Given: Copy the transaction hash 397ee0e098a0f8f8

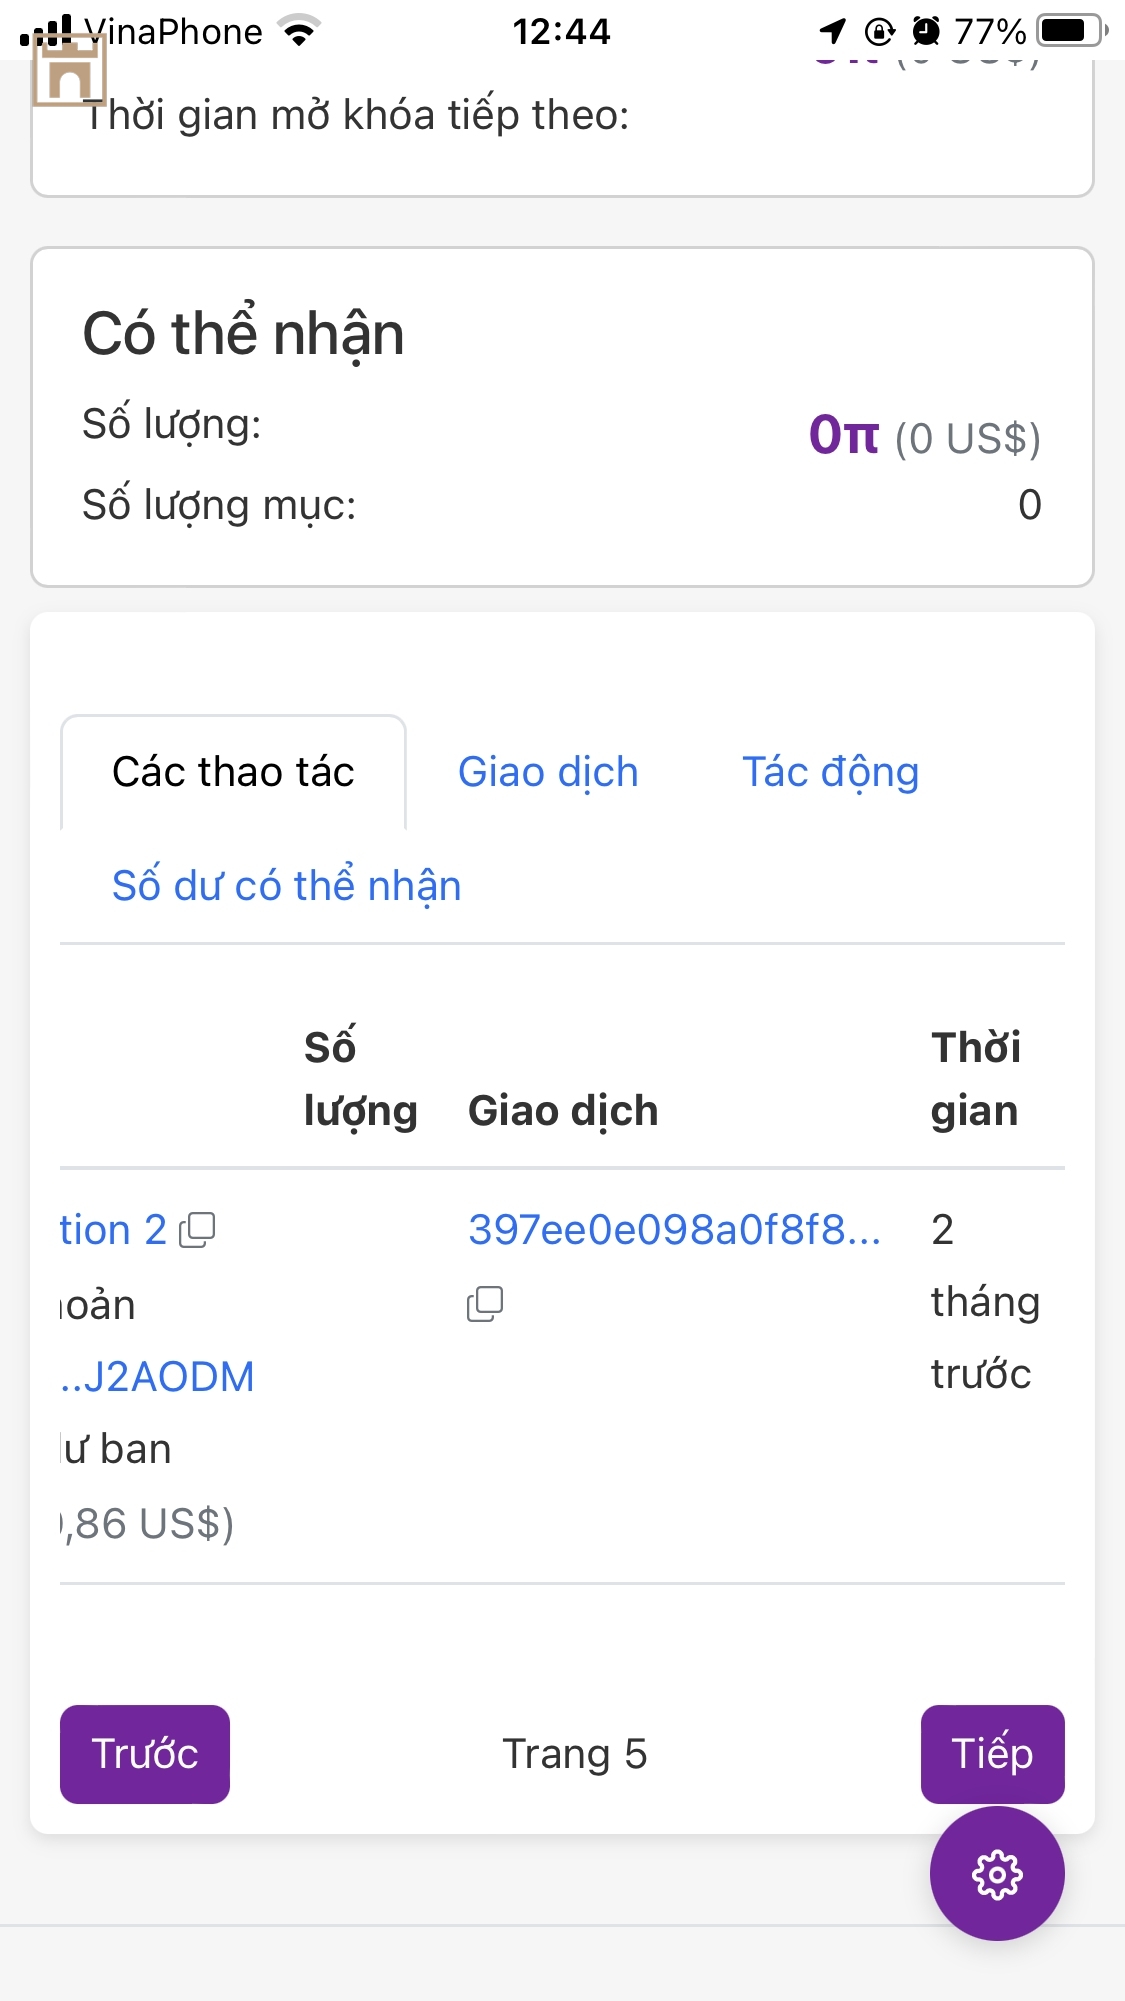Looking at the screenshot, I should click(x=485, y=1304).
